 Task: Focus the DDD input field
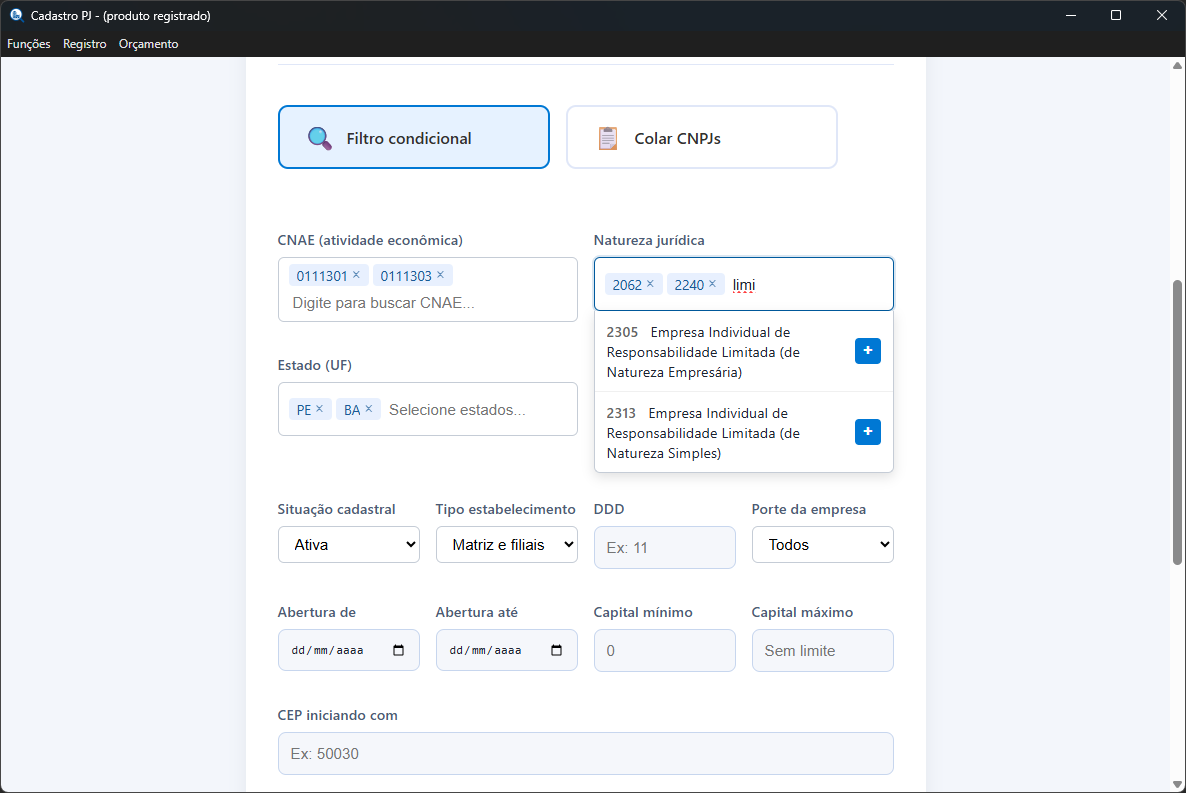664,548
